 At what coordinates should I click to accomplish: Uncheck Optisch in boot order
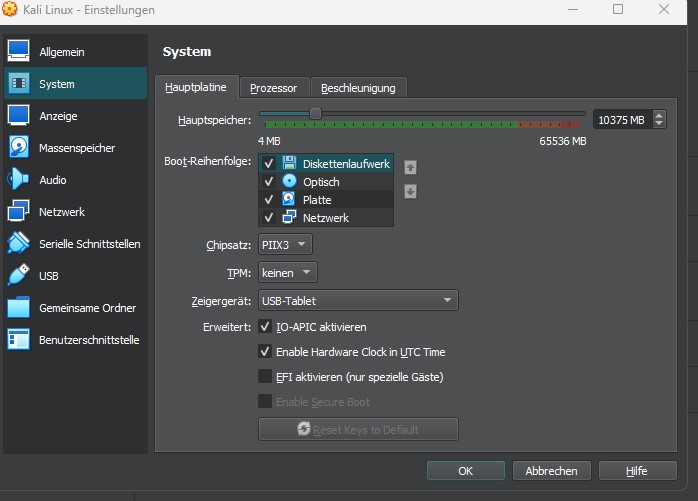[269, 182]
